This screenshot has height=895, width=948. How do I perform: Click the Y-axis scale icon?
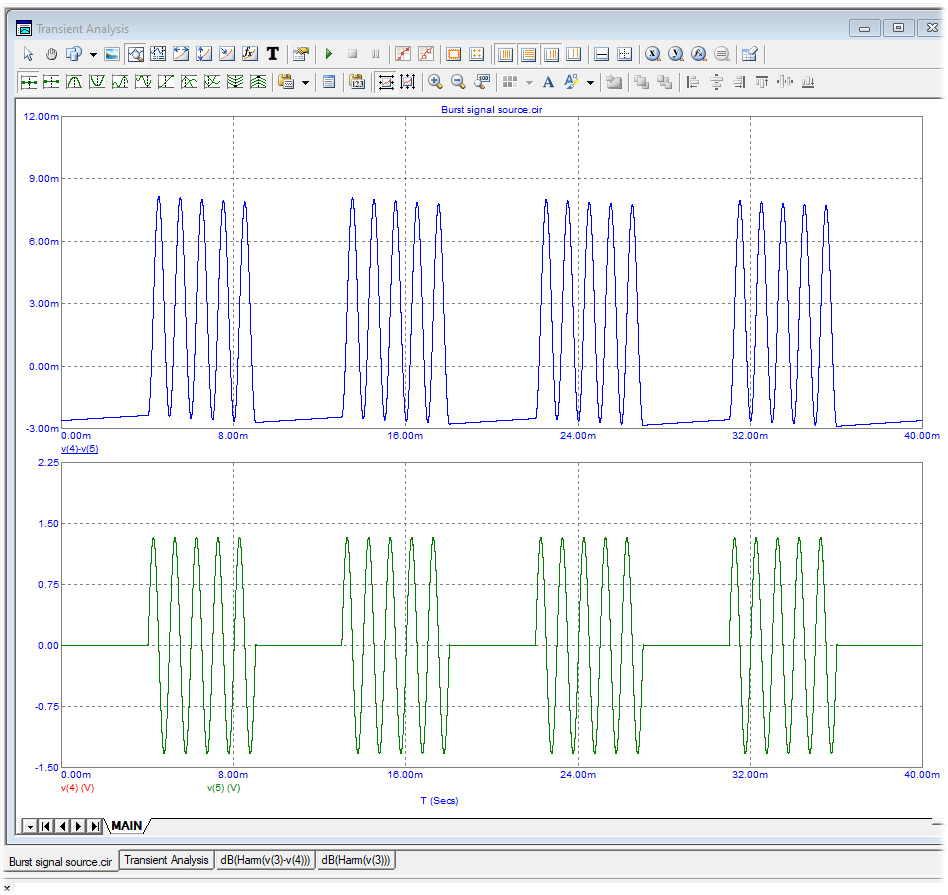pyautogui.click(x=675, y=54)
